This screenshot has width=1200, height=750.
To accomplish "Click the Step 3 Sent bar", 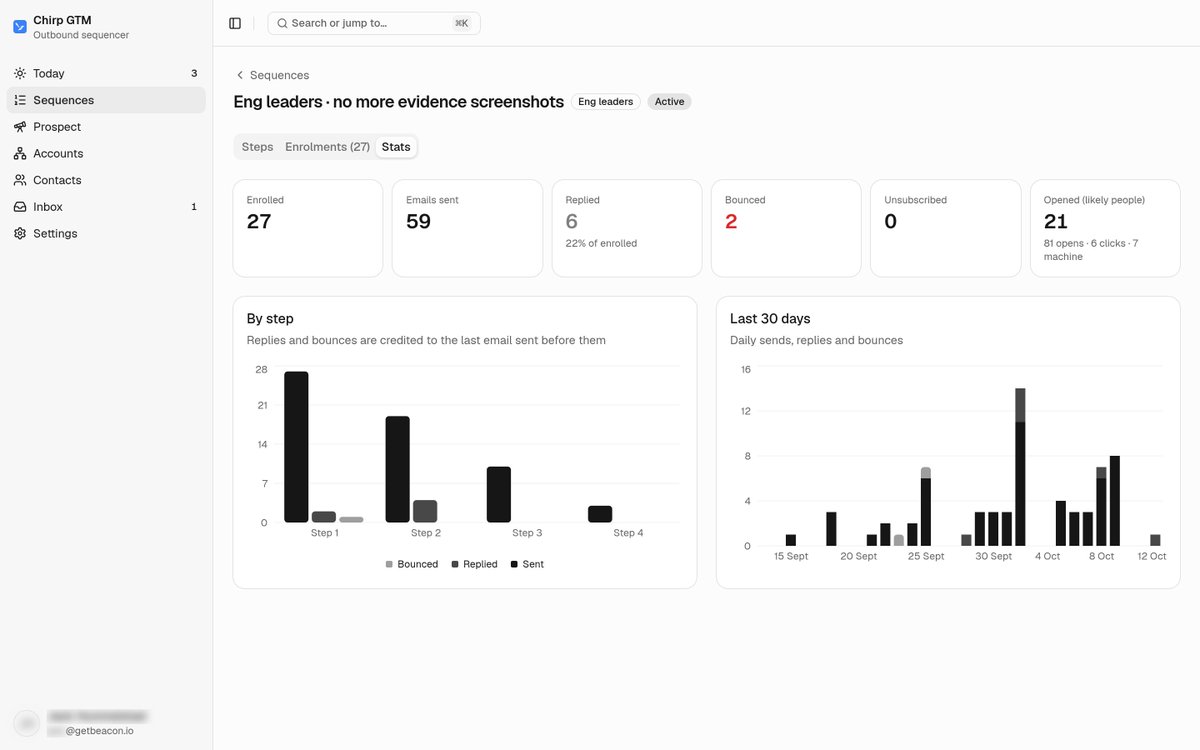I will 499,495.
